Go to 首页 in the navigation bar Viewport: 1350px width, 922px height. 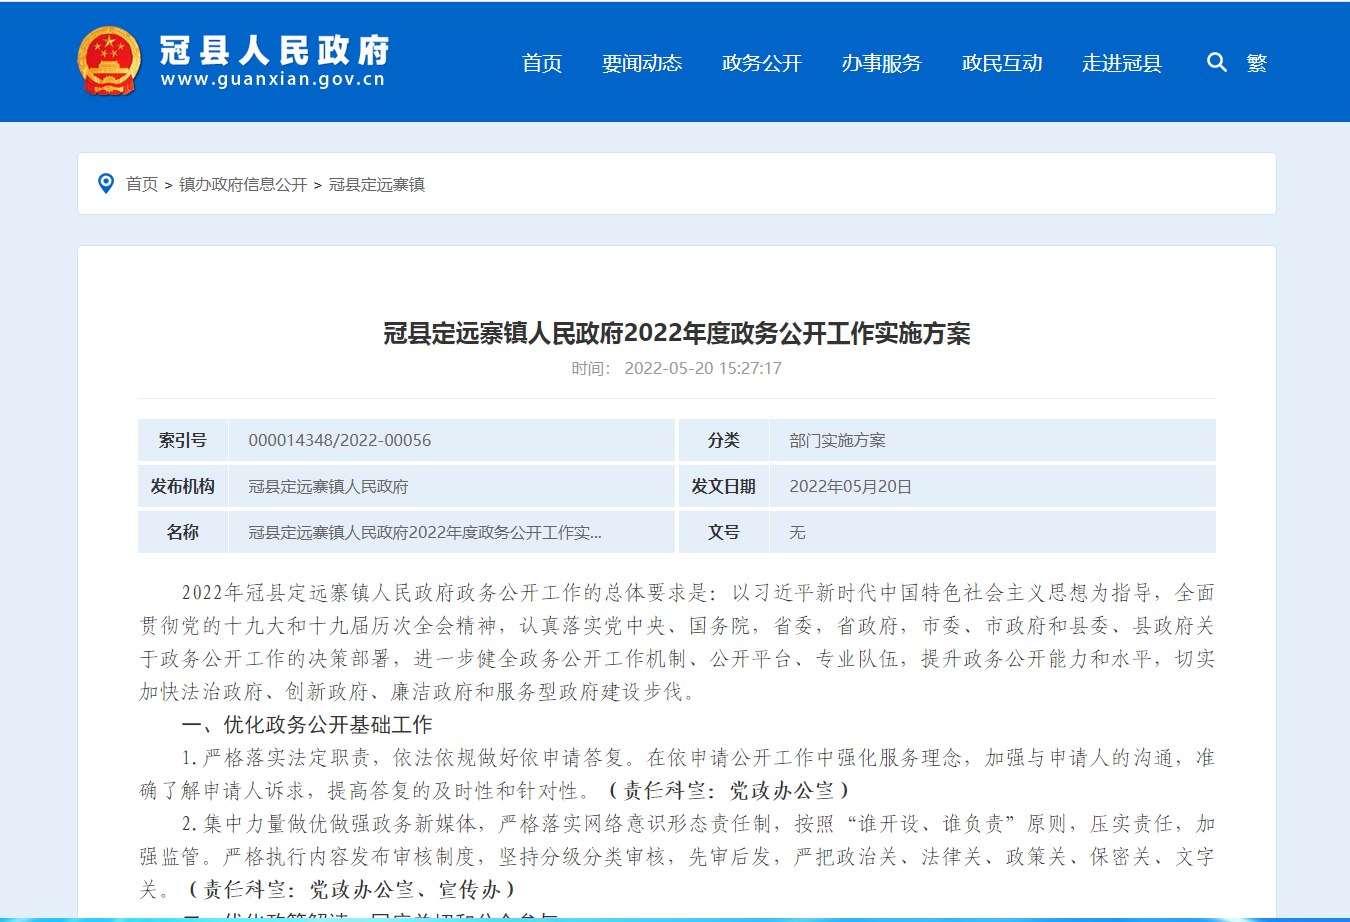point(542,63)
